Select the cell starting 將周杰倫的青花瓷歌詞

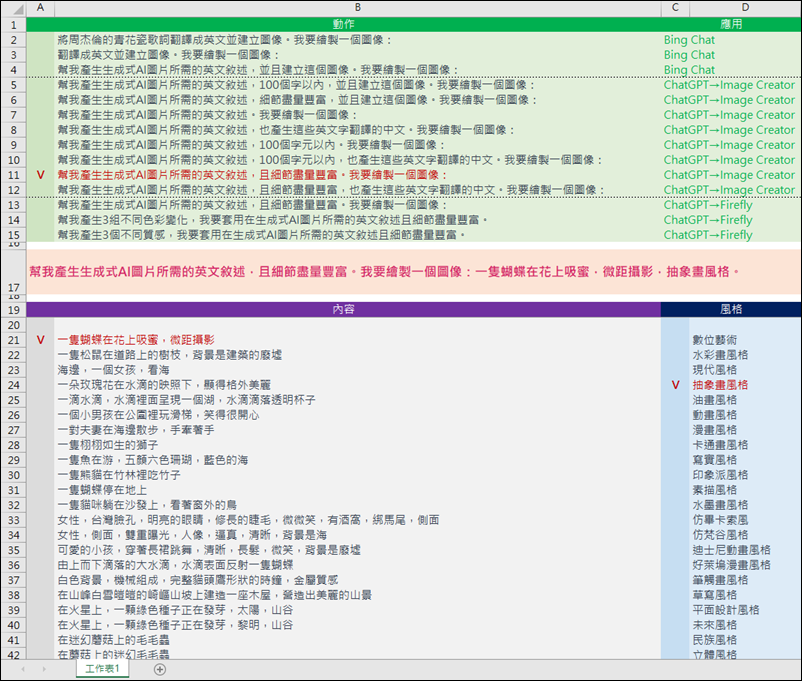pos(358,40)
